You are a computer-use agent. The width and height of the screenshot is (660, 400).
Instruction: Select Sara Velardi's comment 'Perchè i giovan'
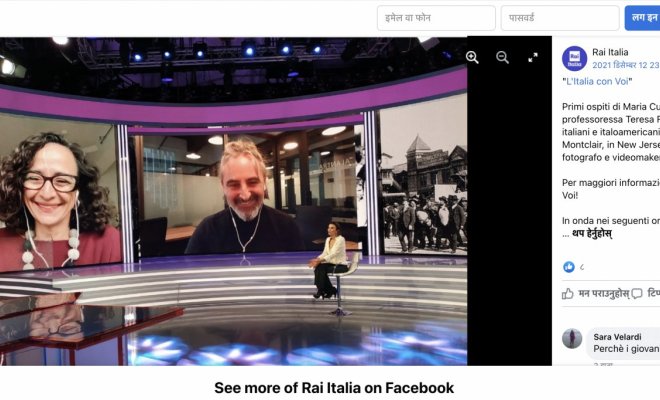click(626, 349)
